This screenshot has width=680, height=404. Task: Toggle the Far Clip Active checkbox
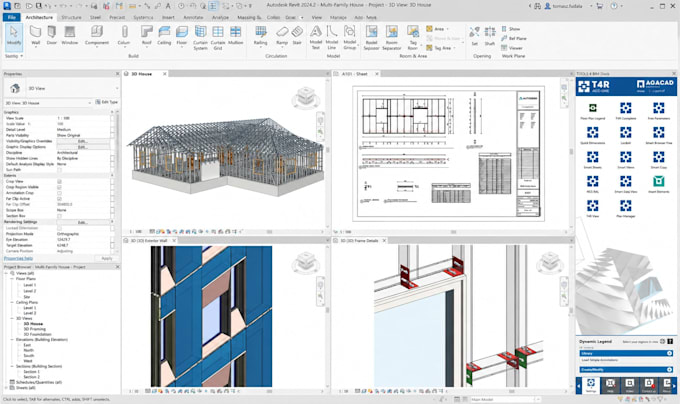coord(59,199)
